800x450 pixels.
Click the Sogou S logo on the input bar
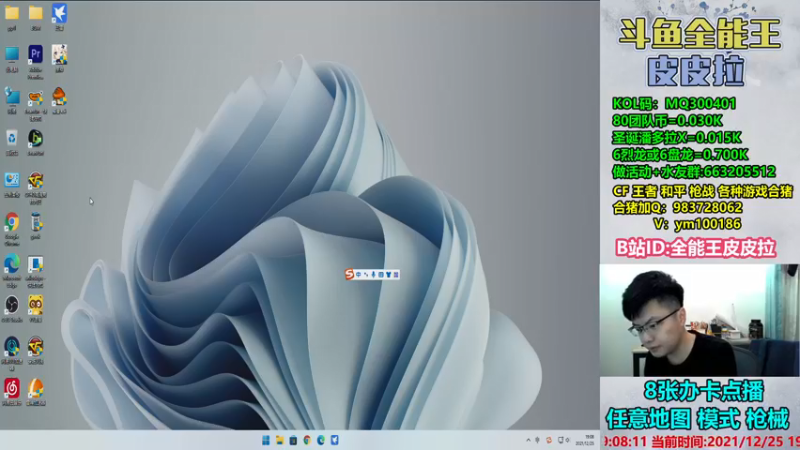click(349, 274)
